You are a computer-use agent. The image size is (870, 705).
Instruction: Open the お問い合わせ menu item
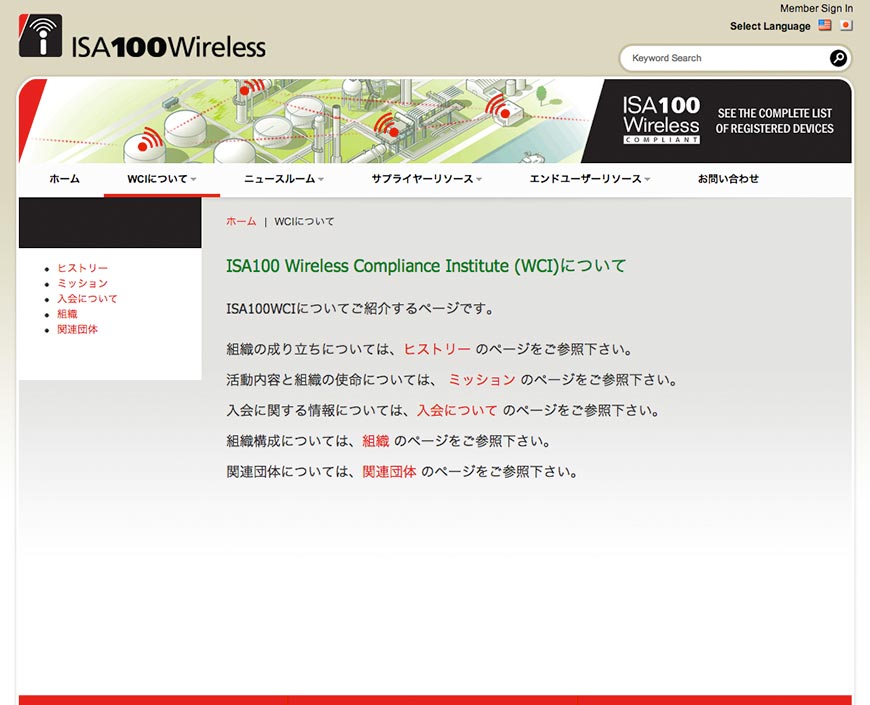(728, 179)
